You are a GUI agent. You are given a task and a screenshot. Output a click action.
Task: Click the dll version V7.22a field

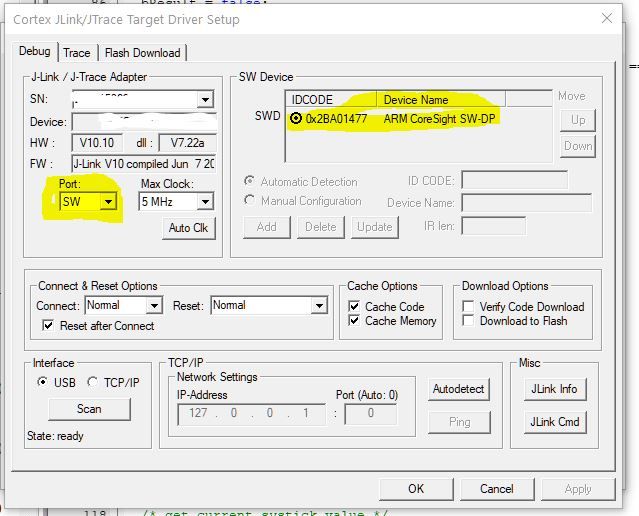pyautogui.click(x=187, y=143)
